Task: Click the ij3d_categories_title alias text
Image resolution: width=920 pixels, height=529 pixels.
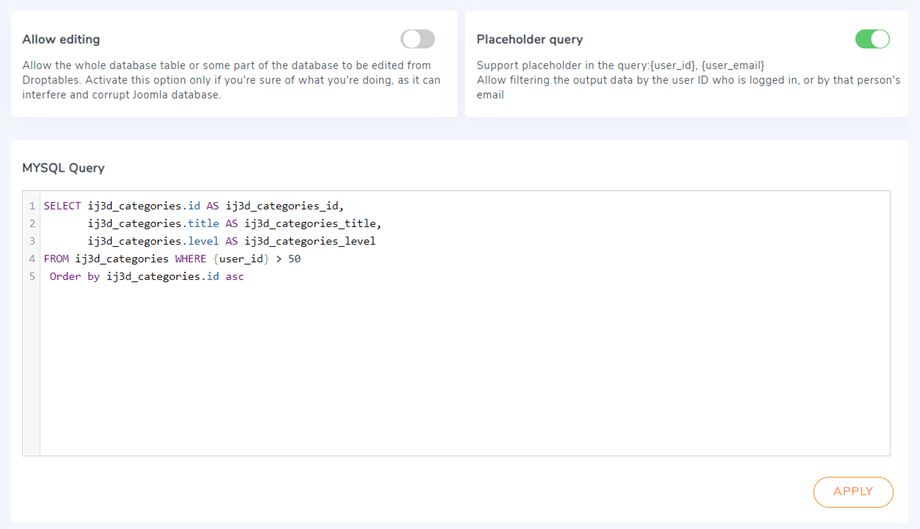Action: point(312,224)
